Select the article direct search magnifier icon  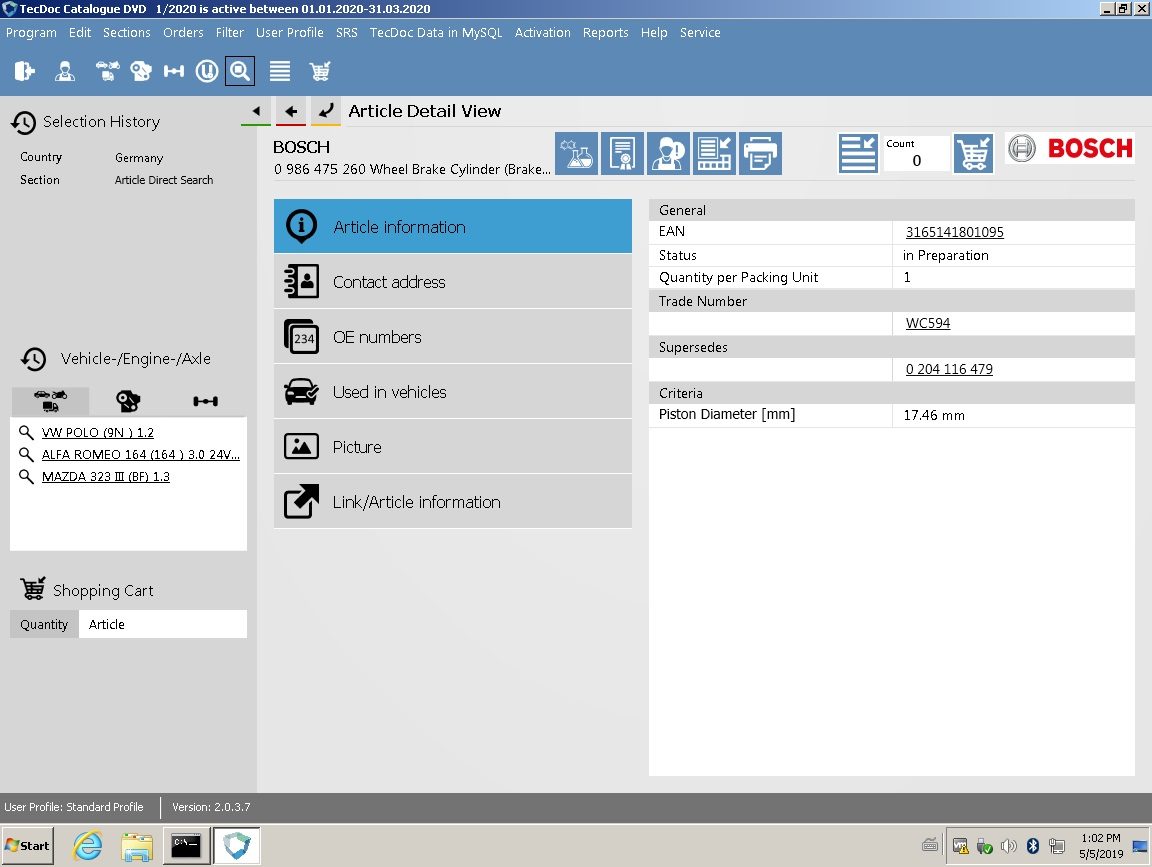pyautogui.click(x=240, y=71)
